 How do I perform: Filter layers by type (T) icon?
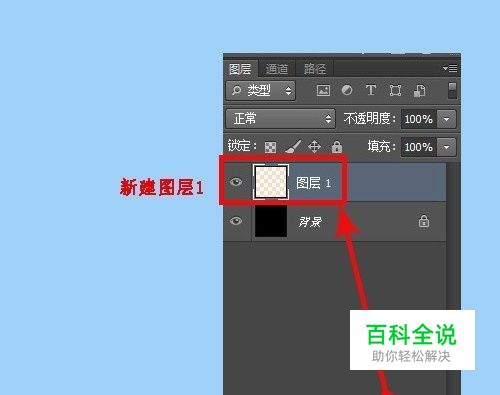click(371, 90)
